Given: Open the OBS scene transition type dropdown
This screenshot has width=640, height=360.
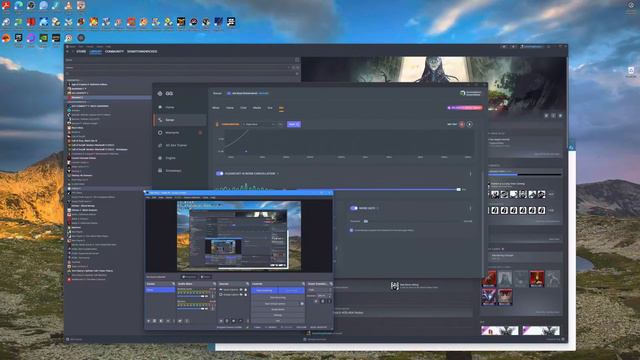Looking at the screenshot, I should pyautogui.click(x=319, y=290).
